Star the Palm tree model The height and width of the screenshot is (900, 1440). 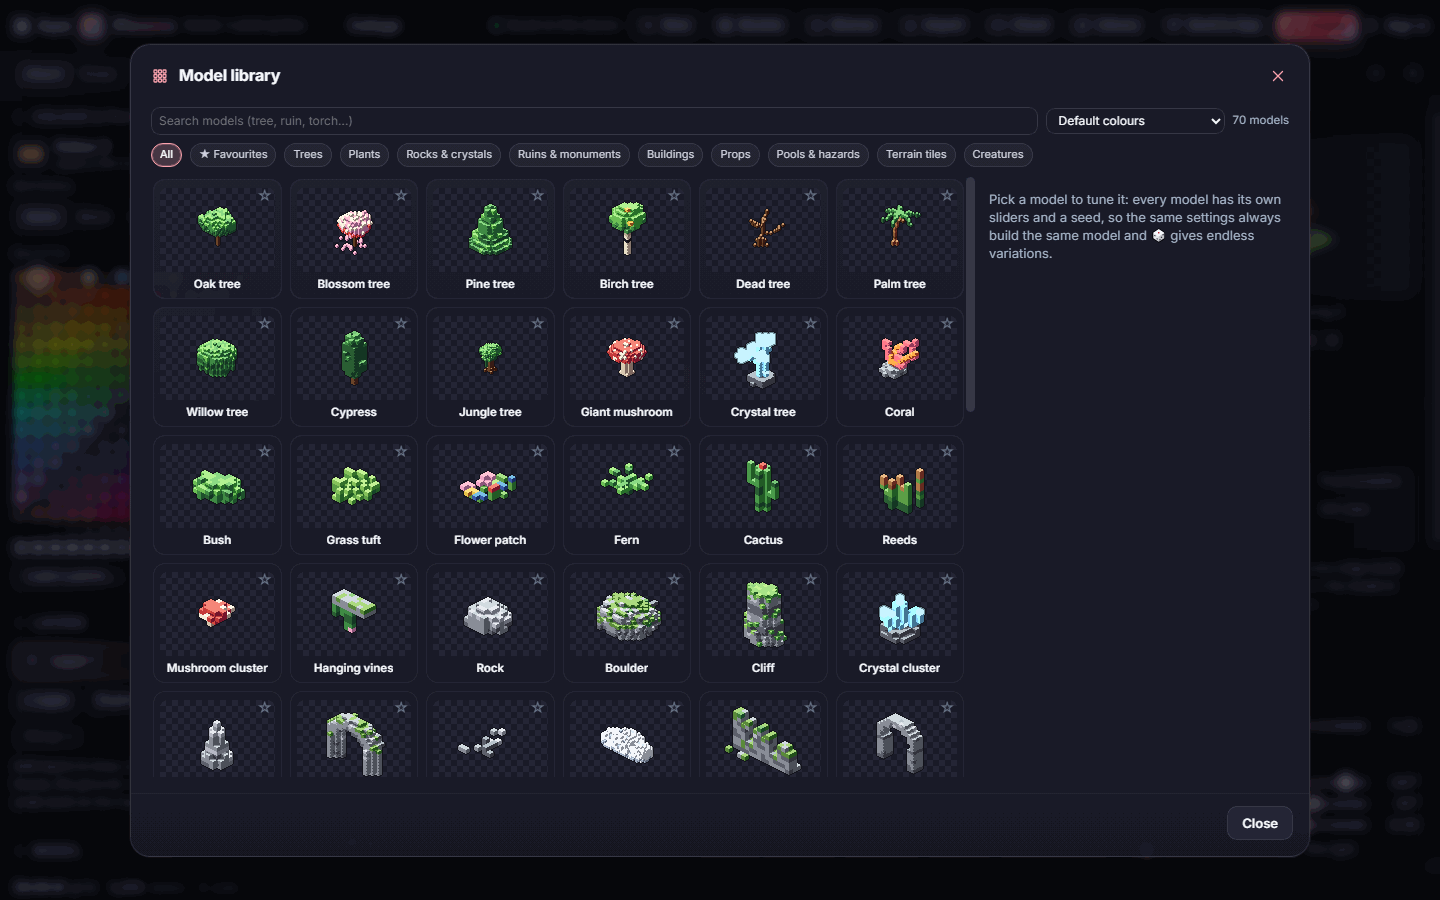click(947, 196)
